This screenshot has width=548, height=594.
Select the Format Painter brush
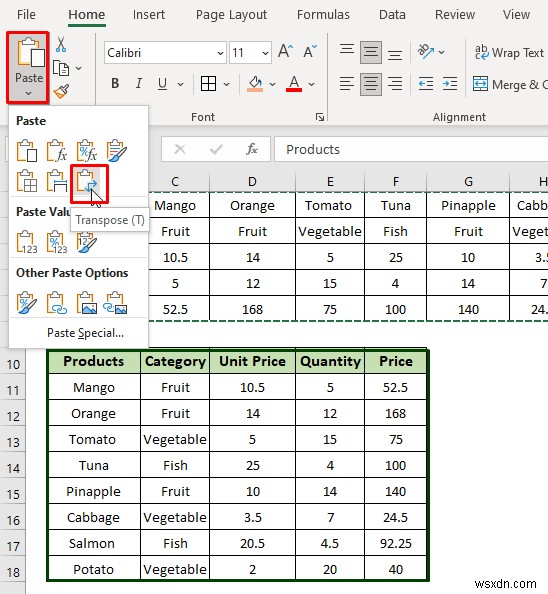coord(61,91)
